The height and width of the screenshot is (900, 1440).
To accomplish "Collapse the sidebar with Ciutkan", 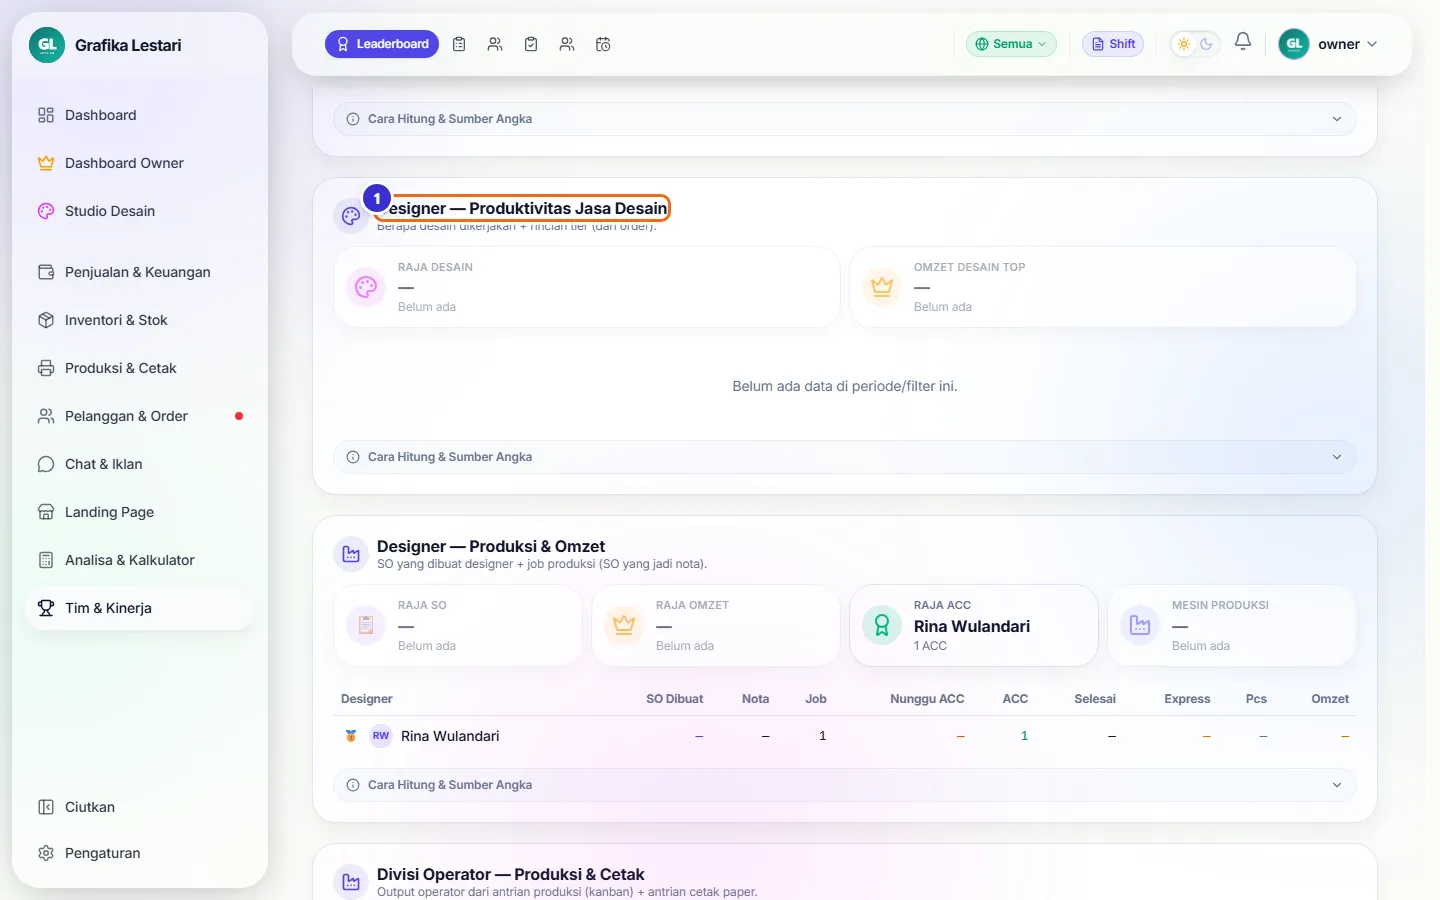I will click(140, 807).
